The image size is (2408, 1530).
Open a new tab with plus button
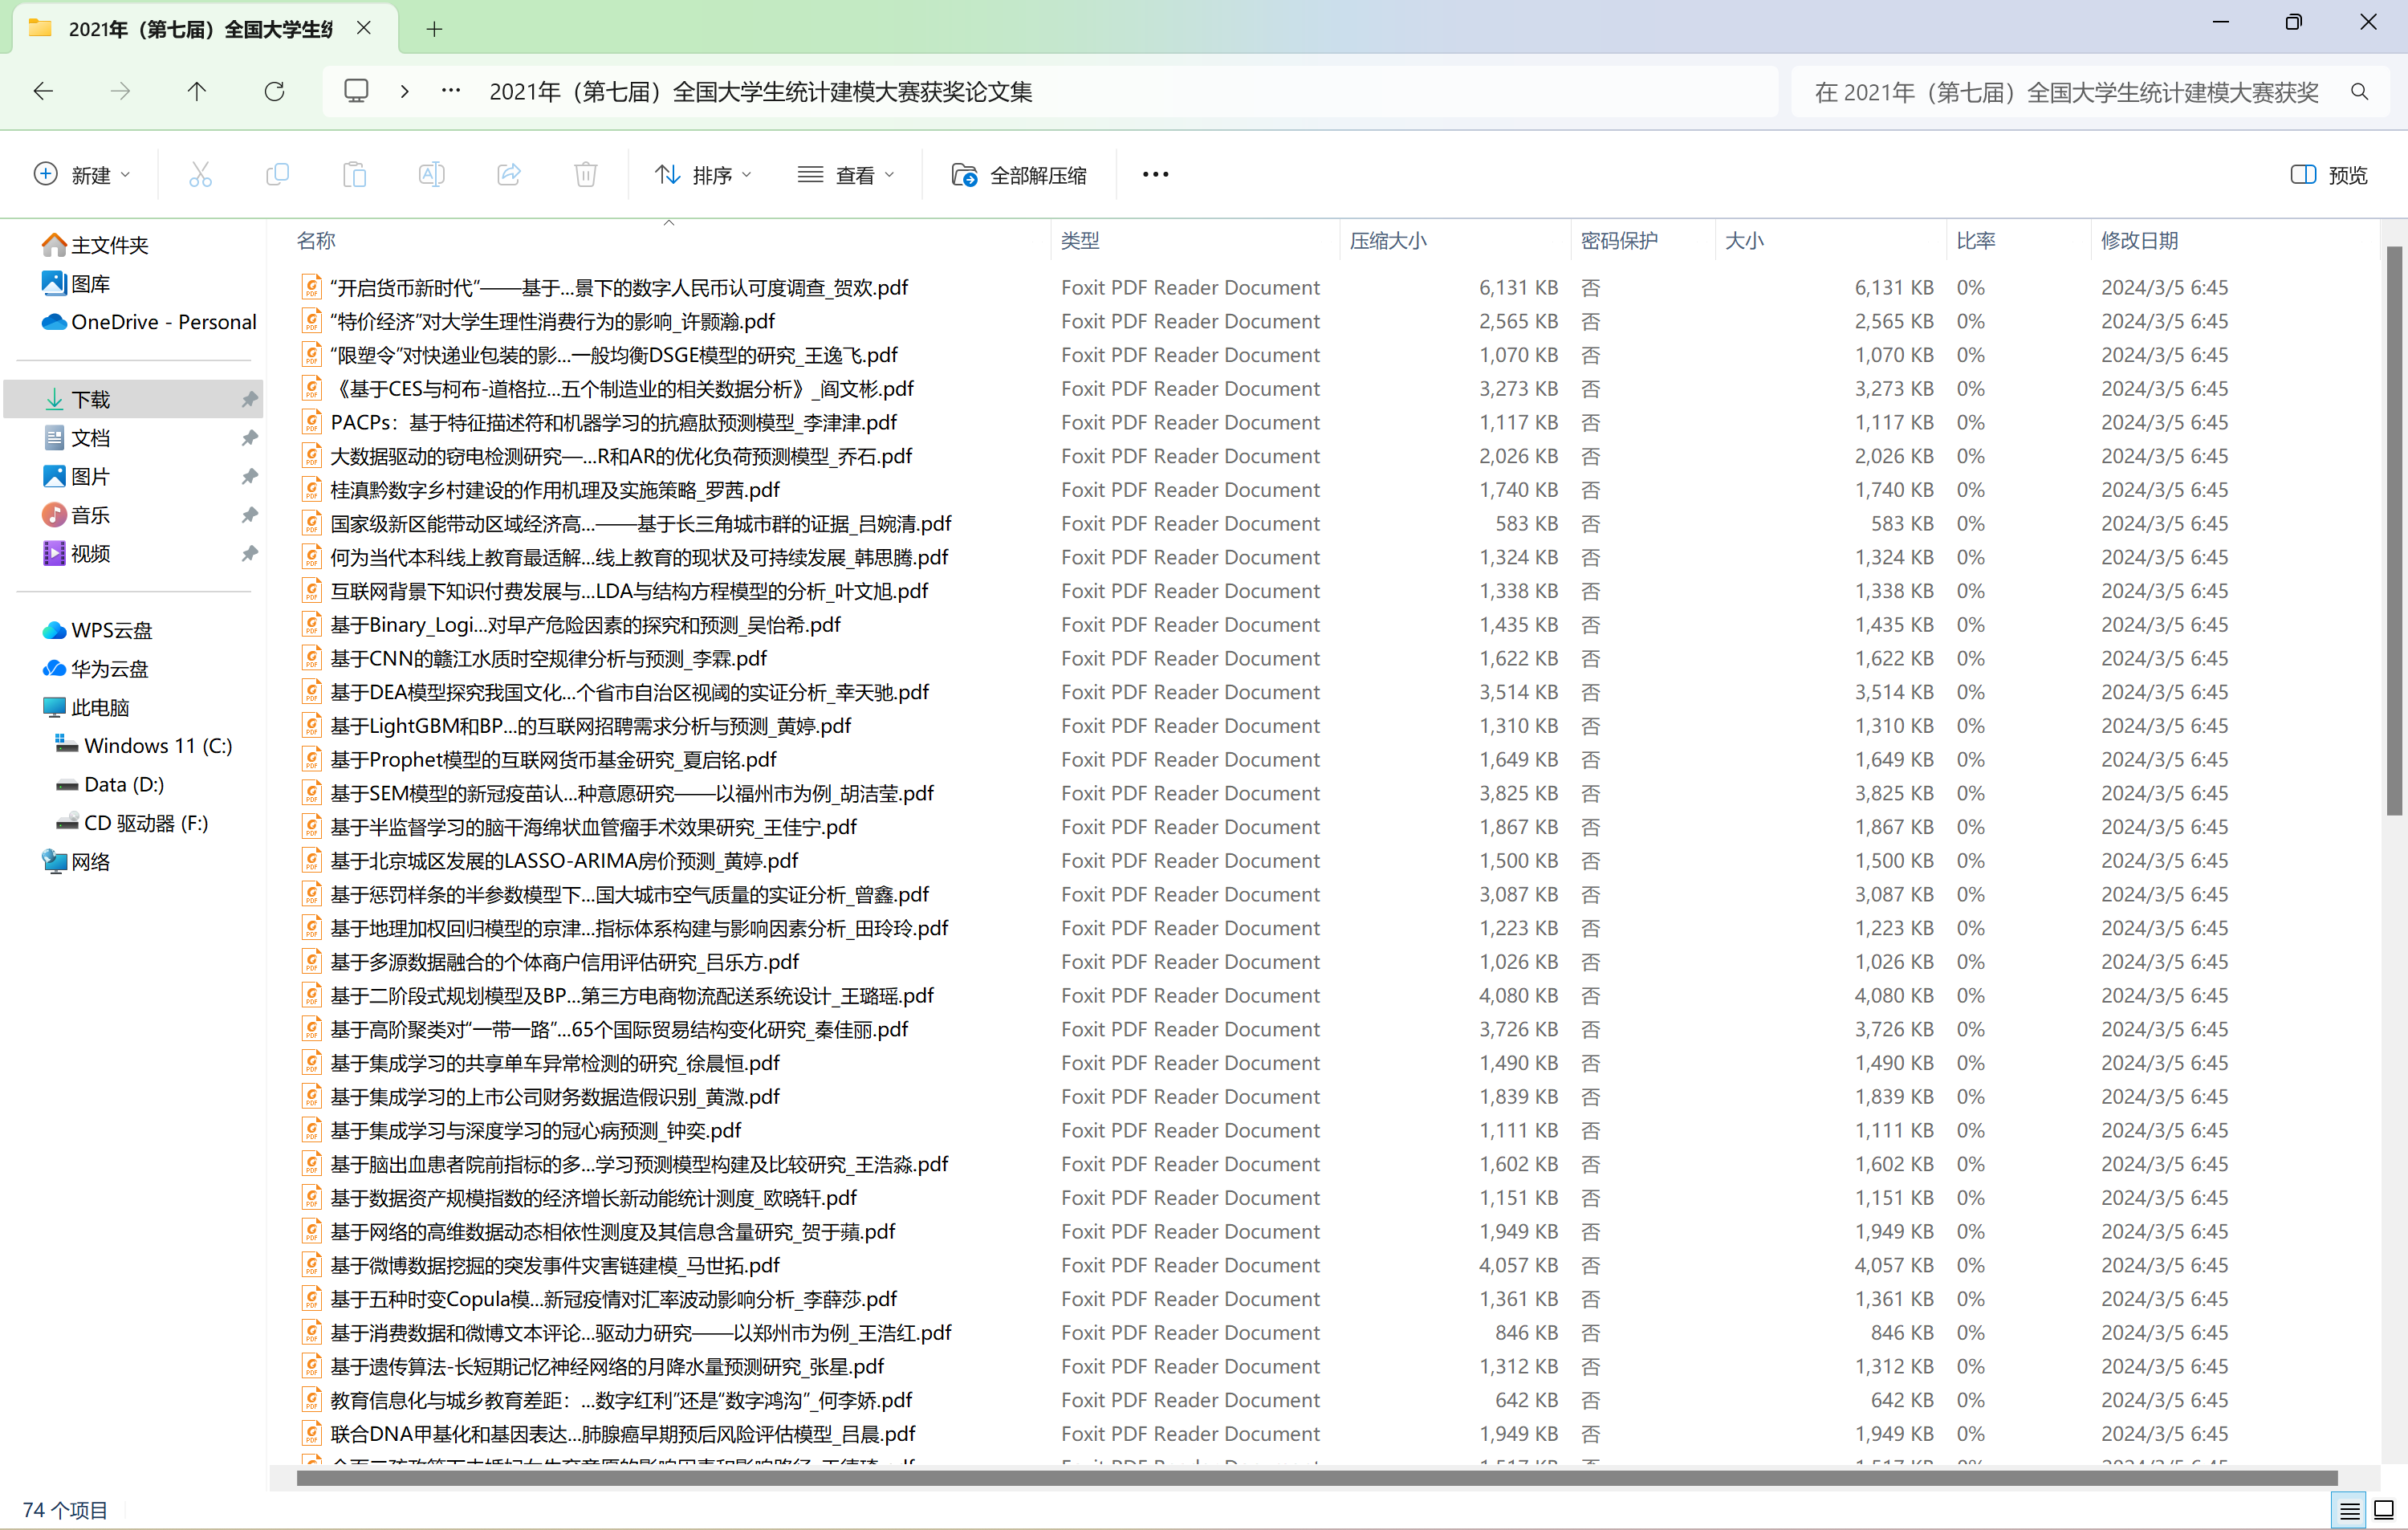click(434, 29)
